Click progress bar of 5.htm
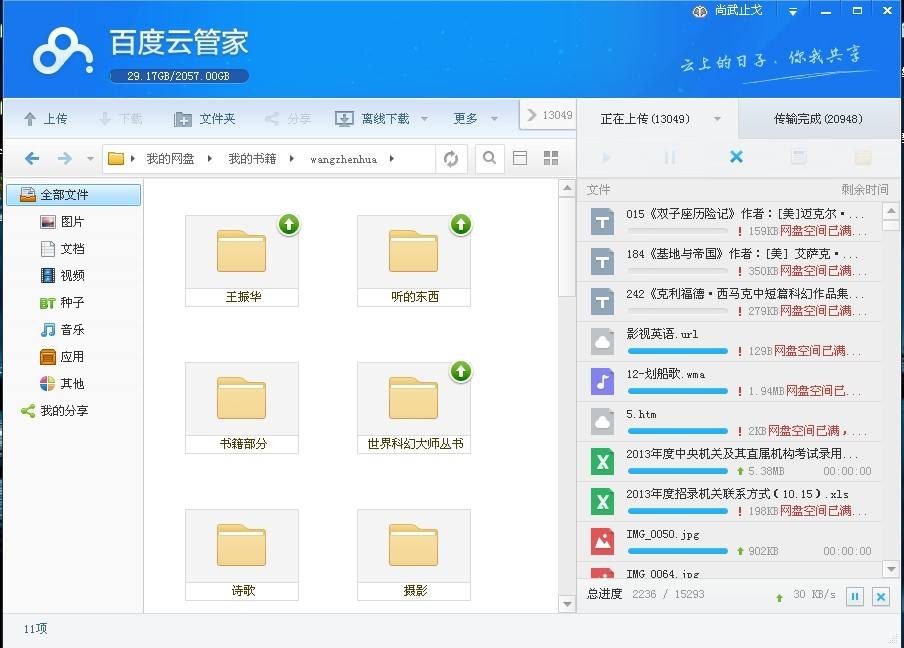The image size is (904, 648). pos(677,431)
